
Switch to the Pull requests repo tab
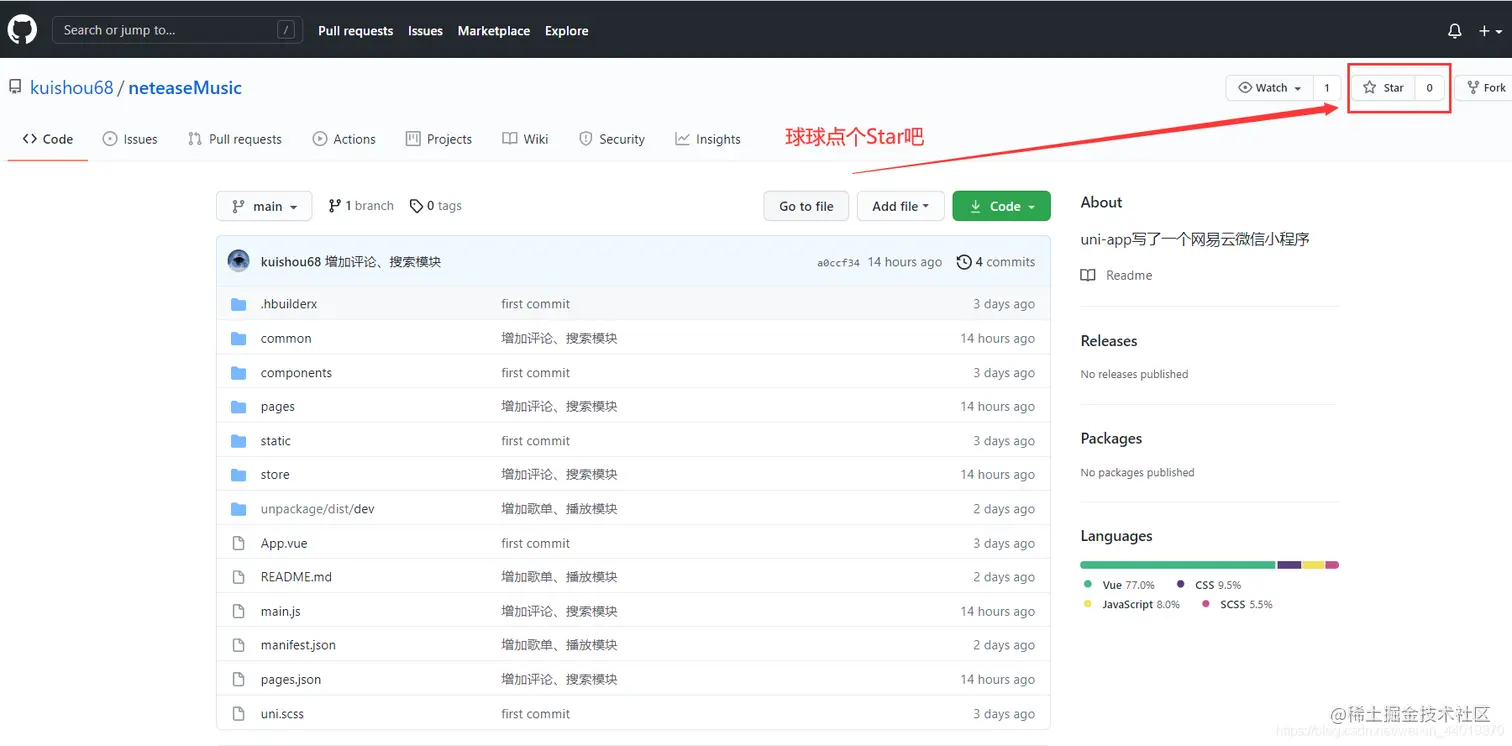(235, 139)
